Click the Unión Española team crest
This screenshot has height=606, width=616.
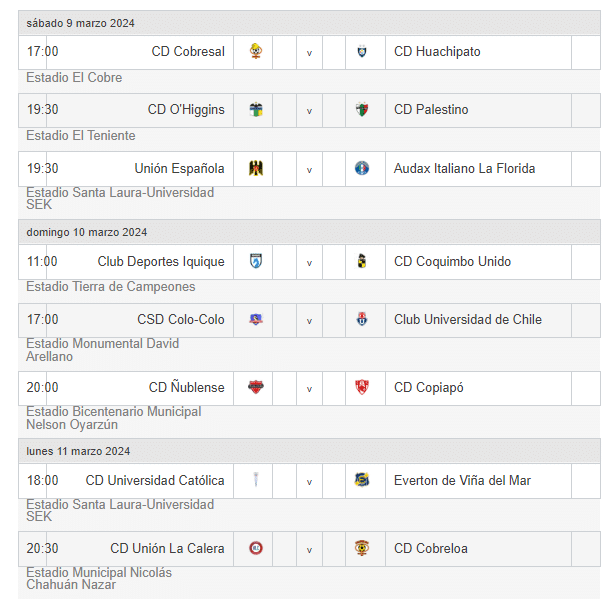(256, 169)
